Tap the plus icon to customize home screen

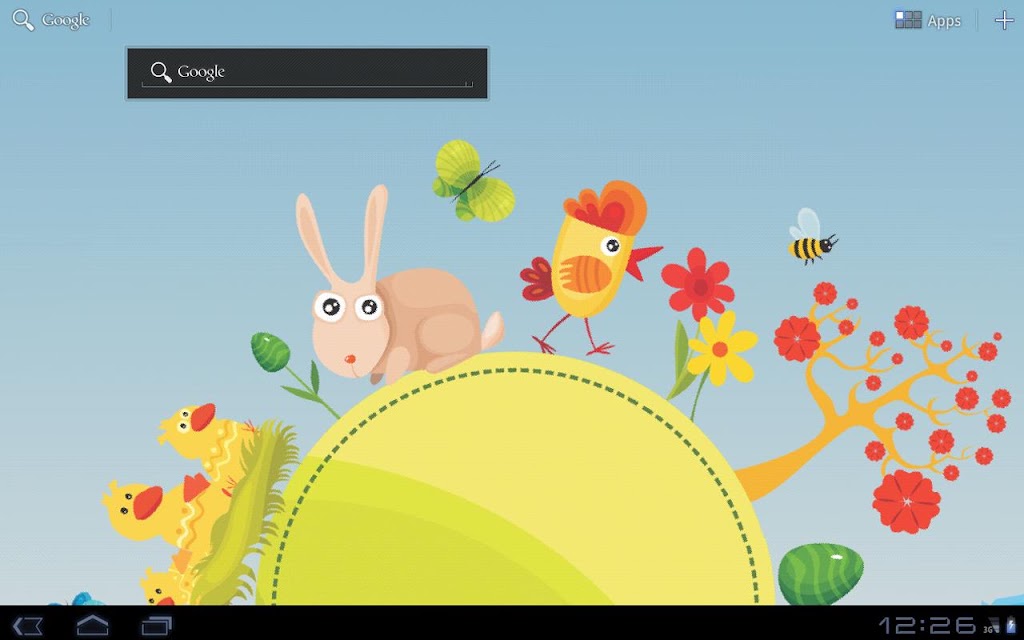pos(1004,20)
